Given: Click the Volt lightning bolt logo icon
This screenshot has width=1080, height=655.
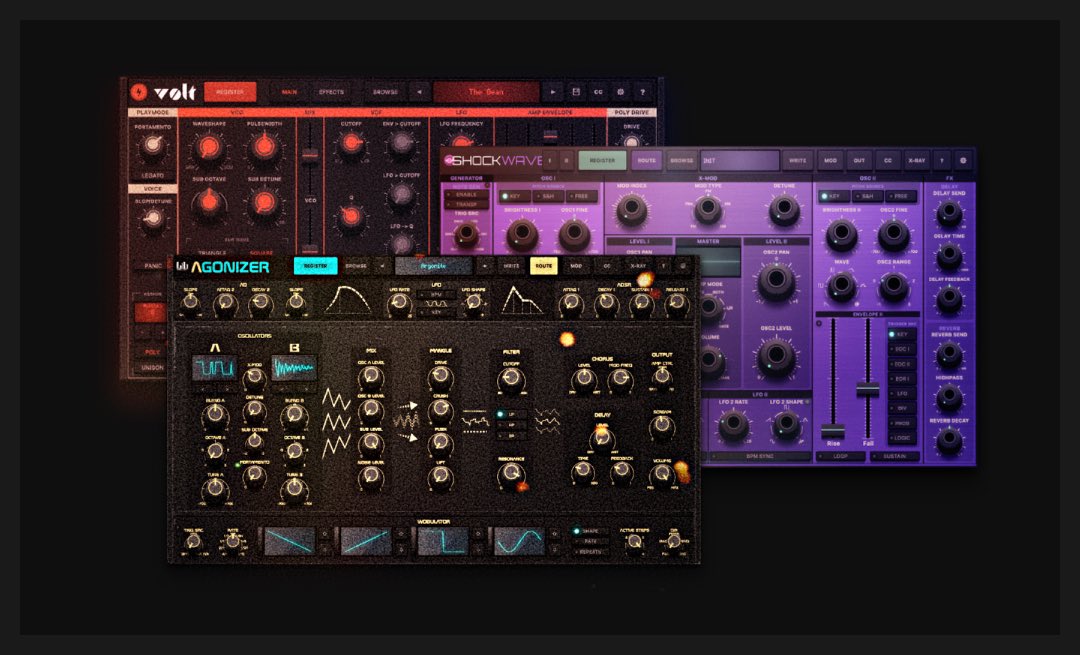Looking at the screenshot, I should click(x=138, y=92).
